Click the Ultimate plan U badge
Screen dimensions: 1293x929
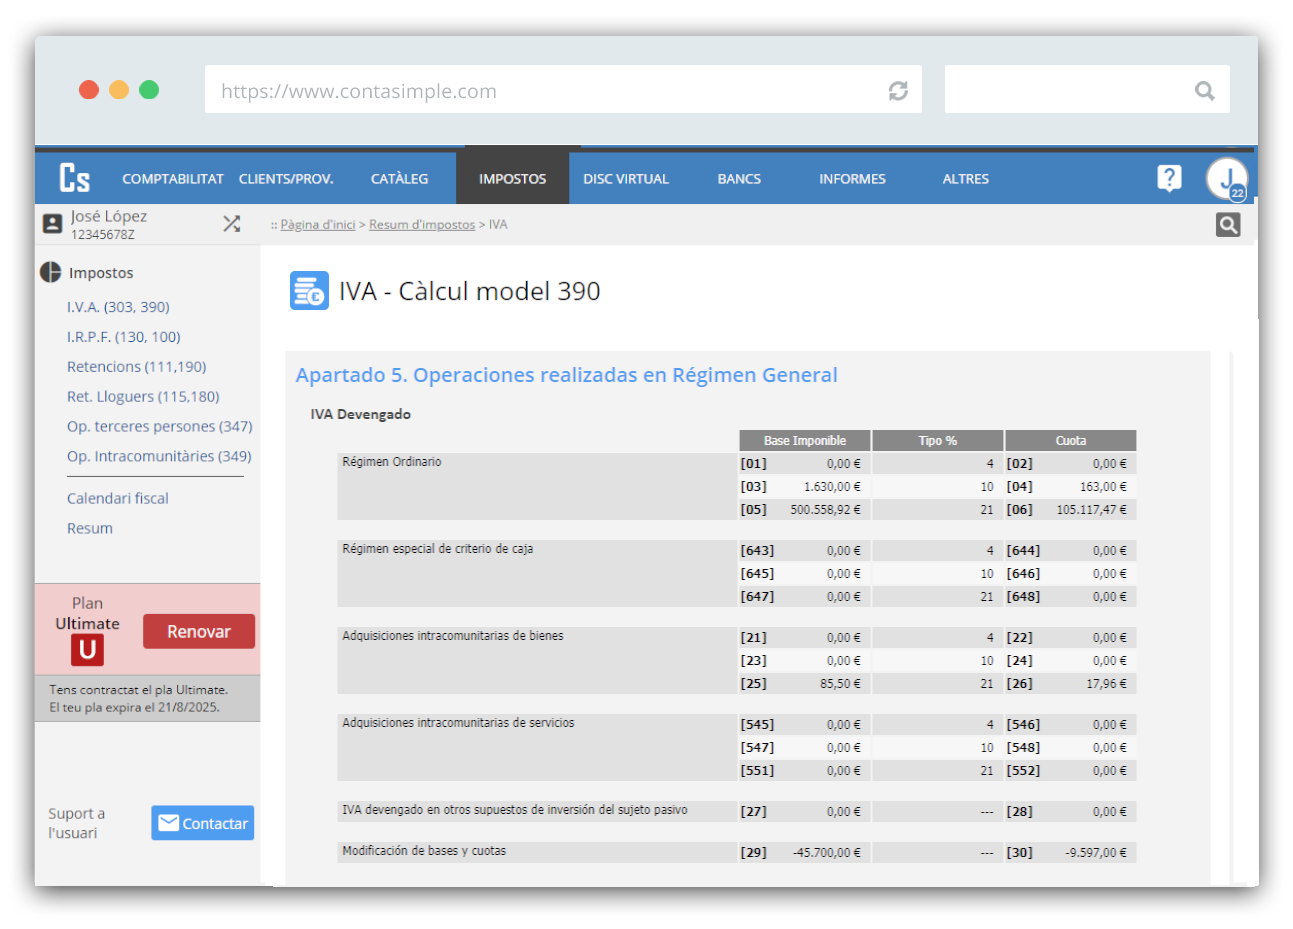point(87,650)
